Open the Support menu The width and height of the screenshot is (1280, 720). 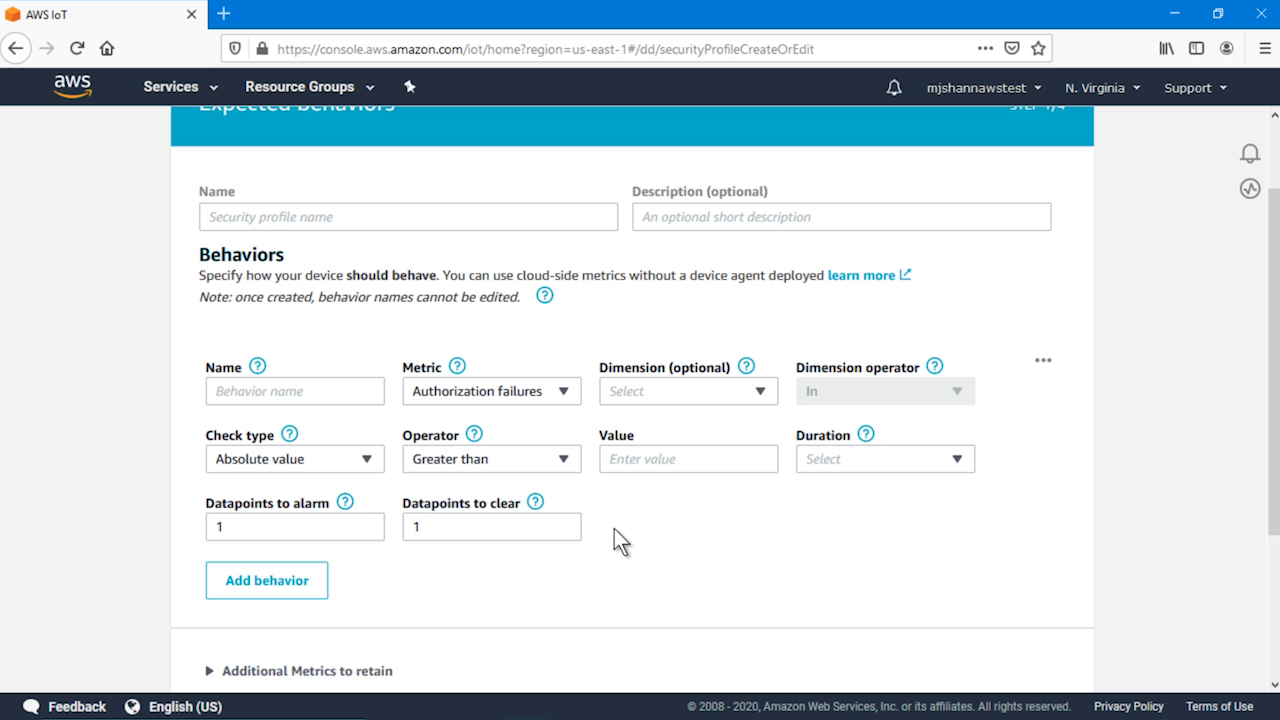(x=1195, y=88)
